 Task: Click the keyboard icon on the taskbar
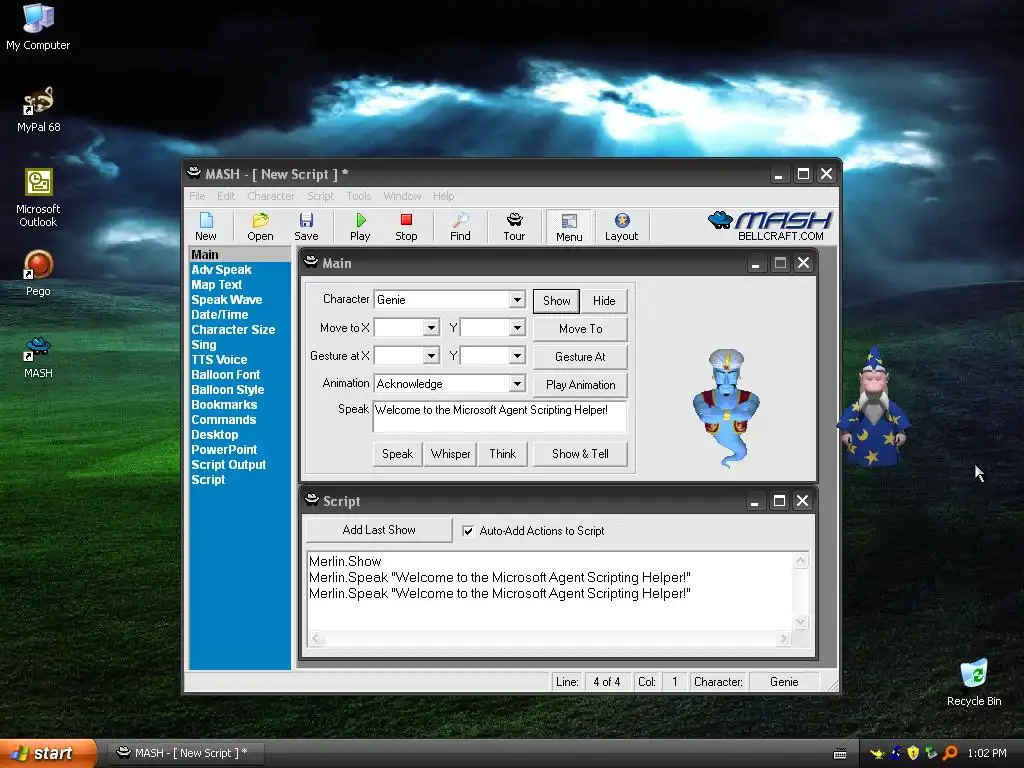(840, 754)
